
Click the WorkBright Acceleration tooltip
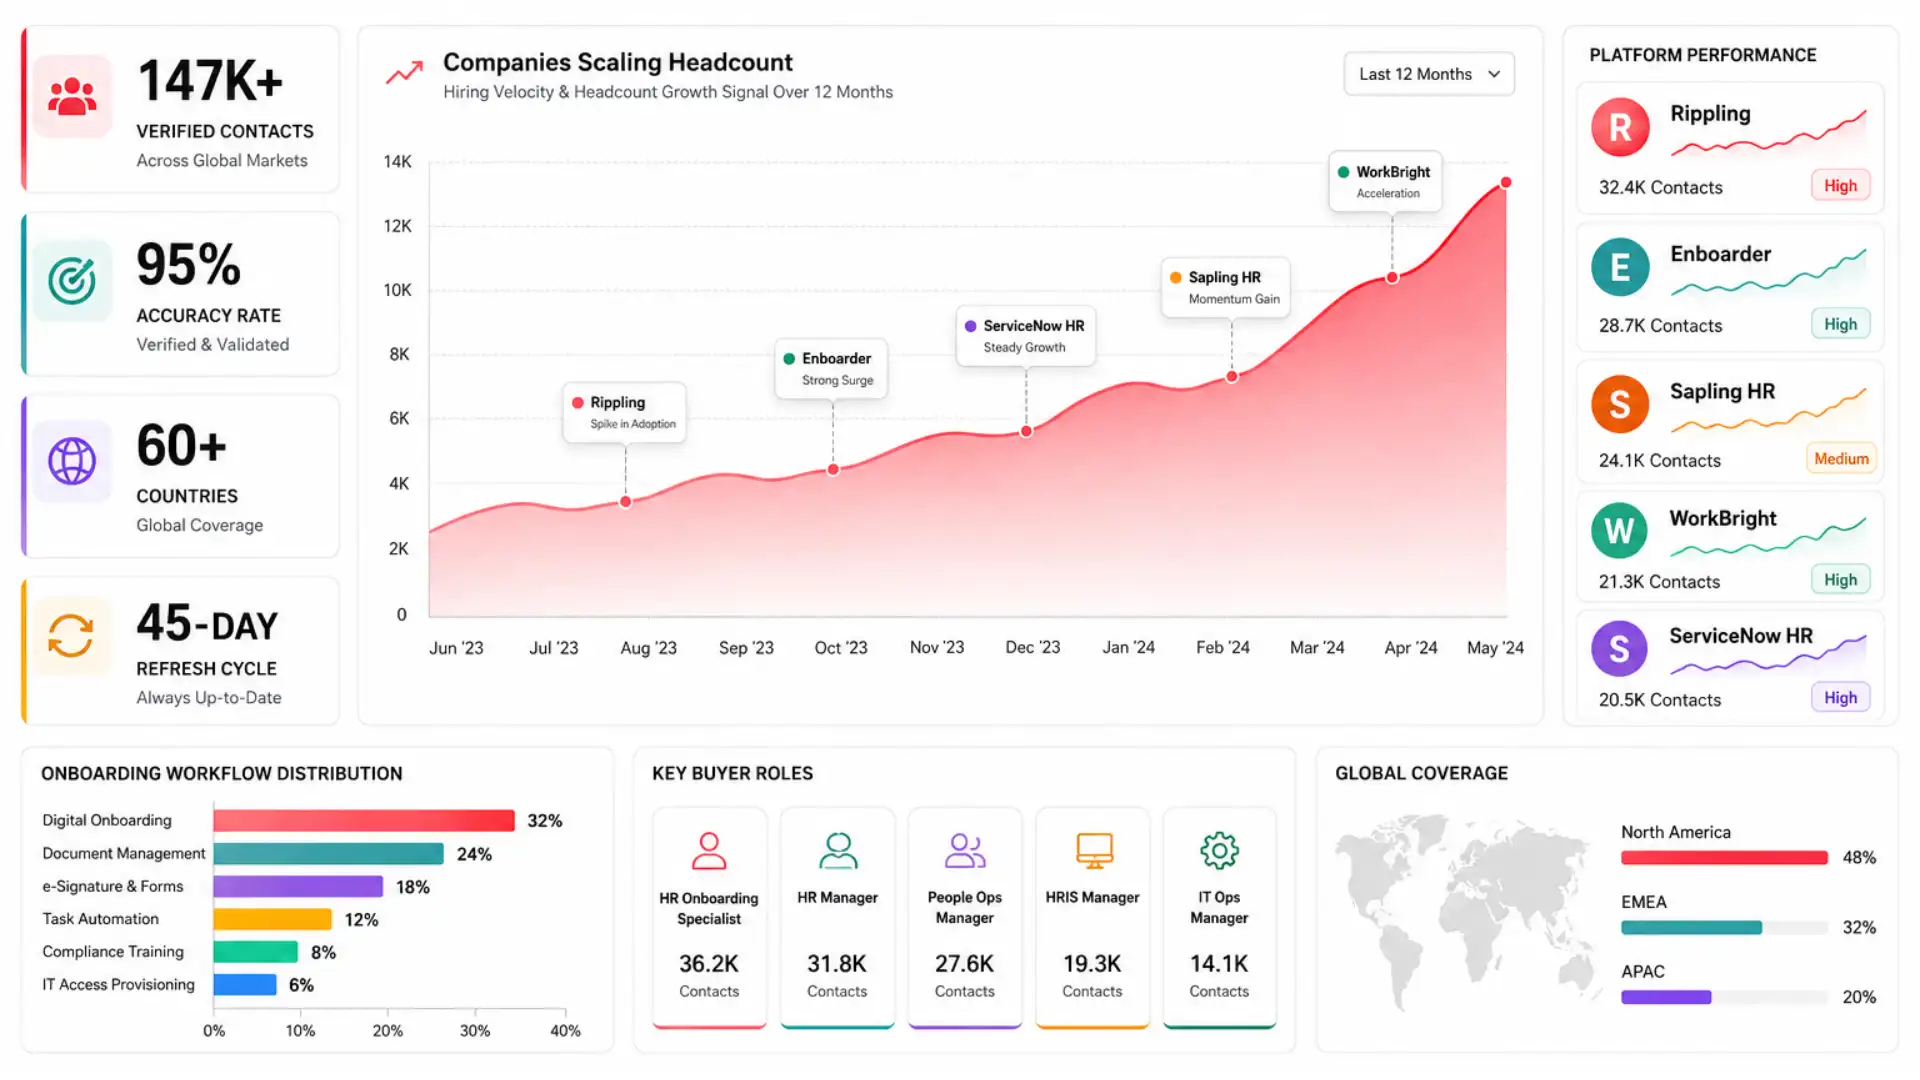1385,182
